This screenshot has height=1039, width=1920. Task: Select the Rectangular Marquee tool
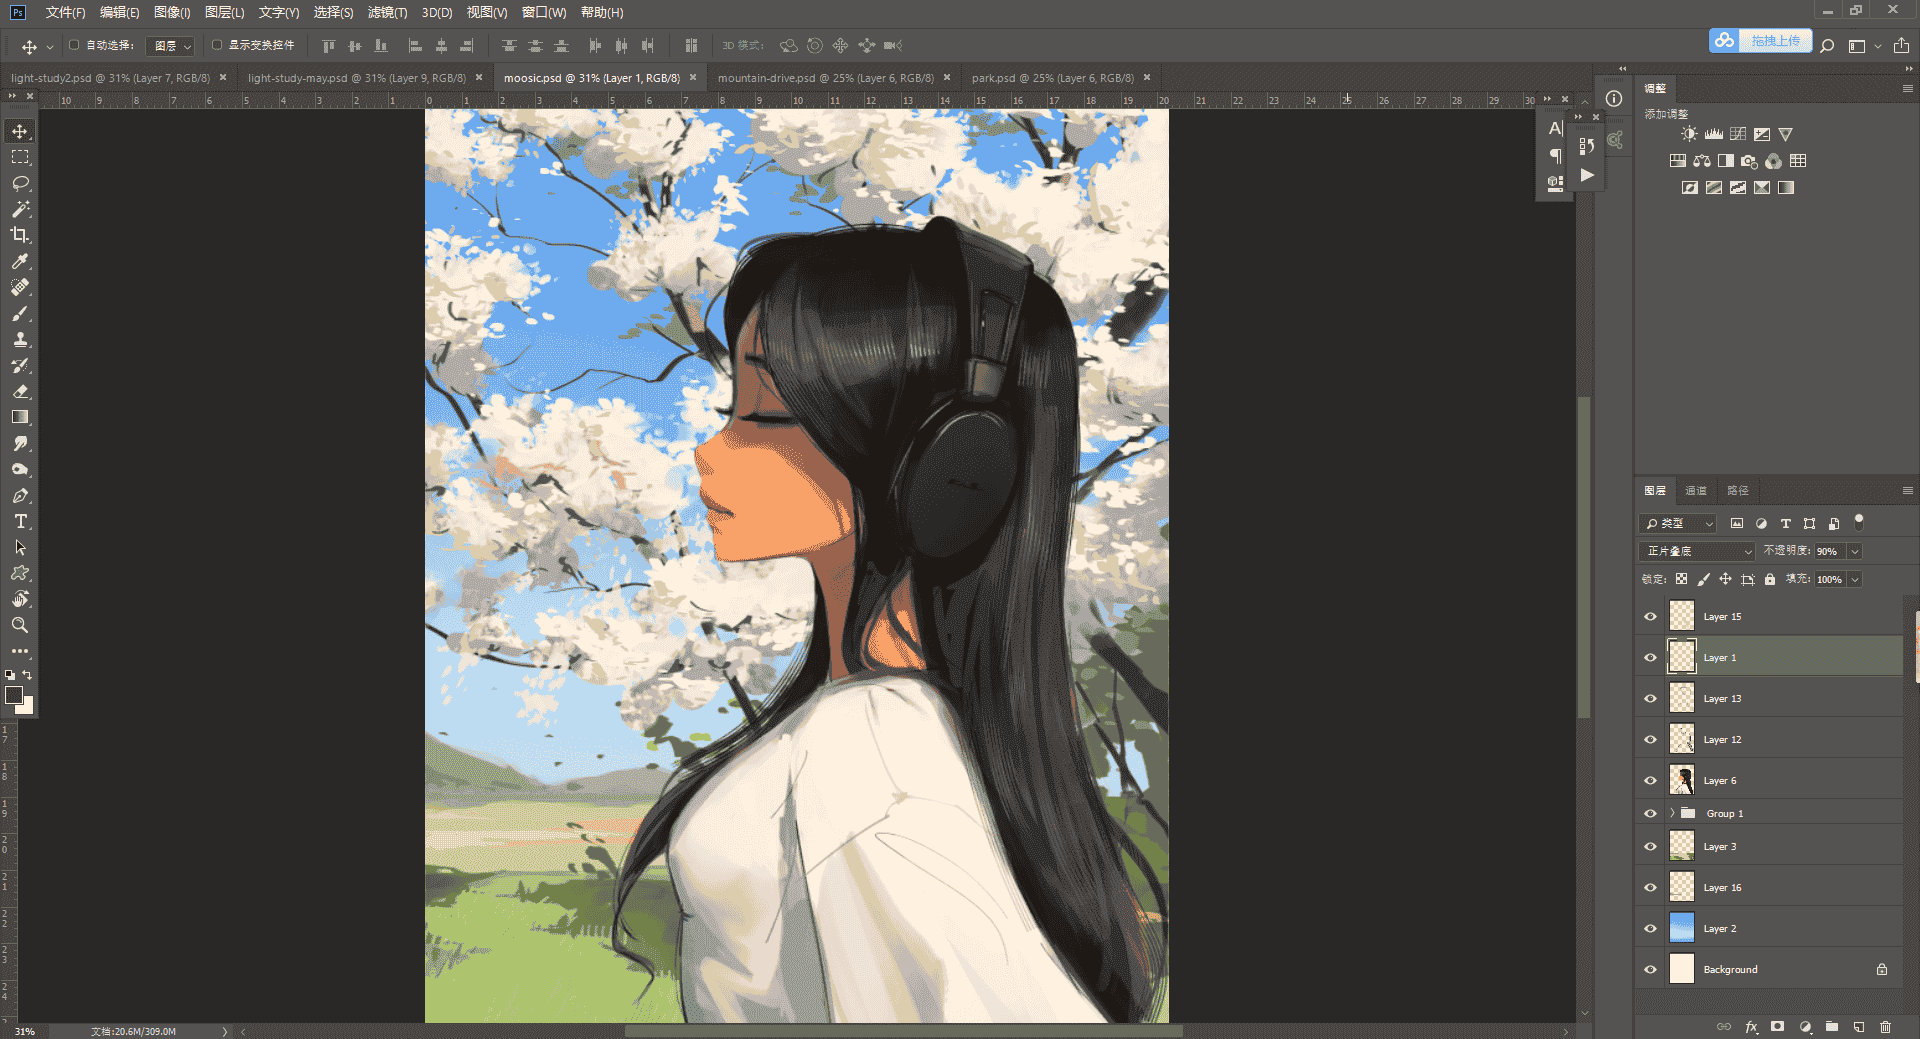pos(20,157)
